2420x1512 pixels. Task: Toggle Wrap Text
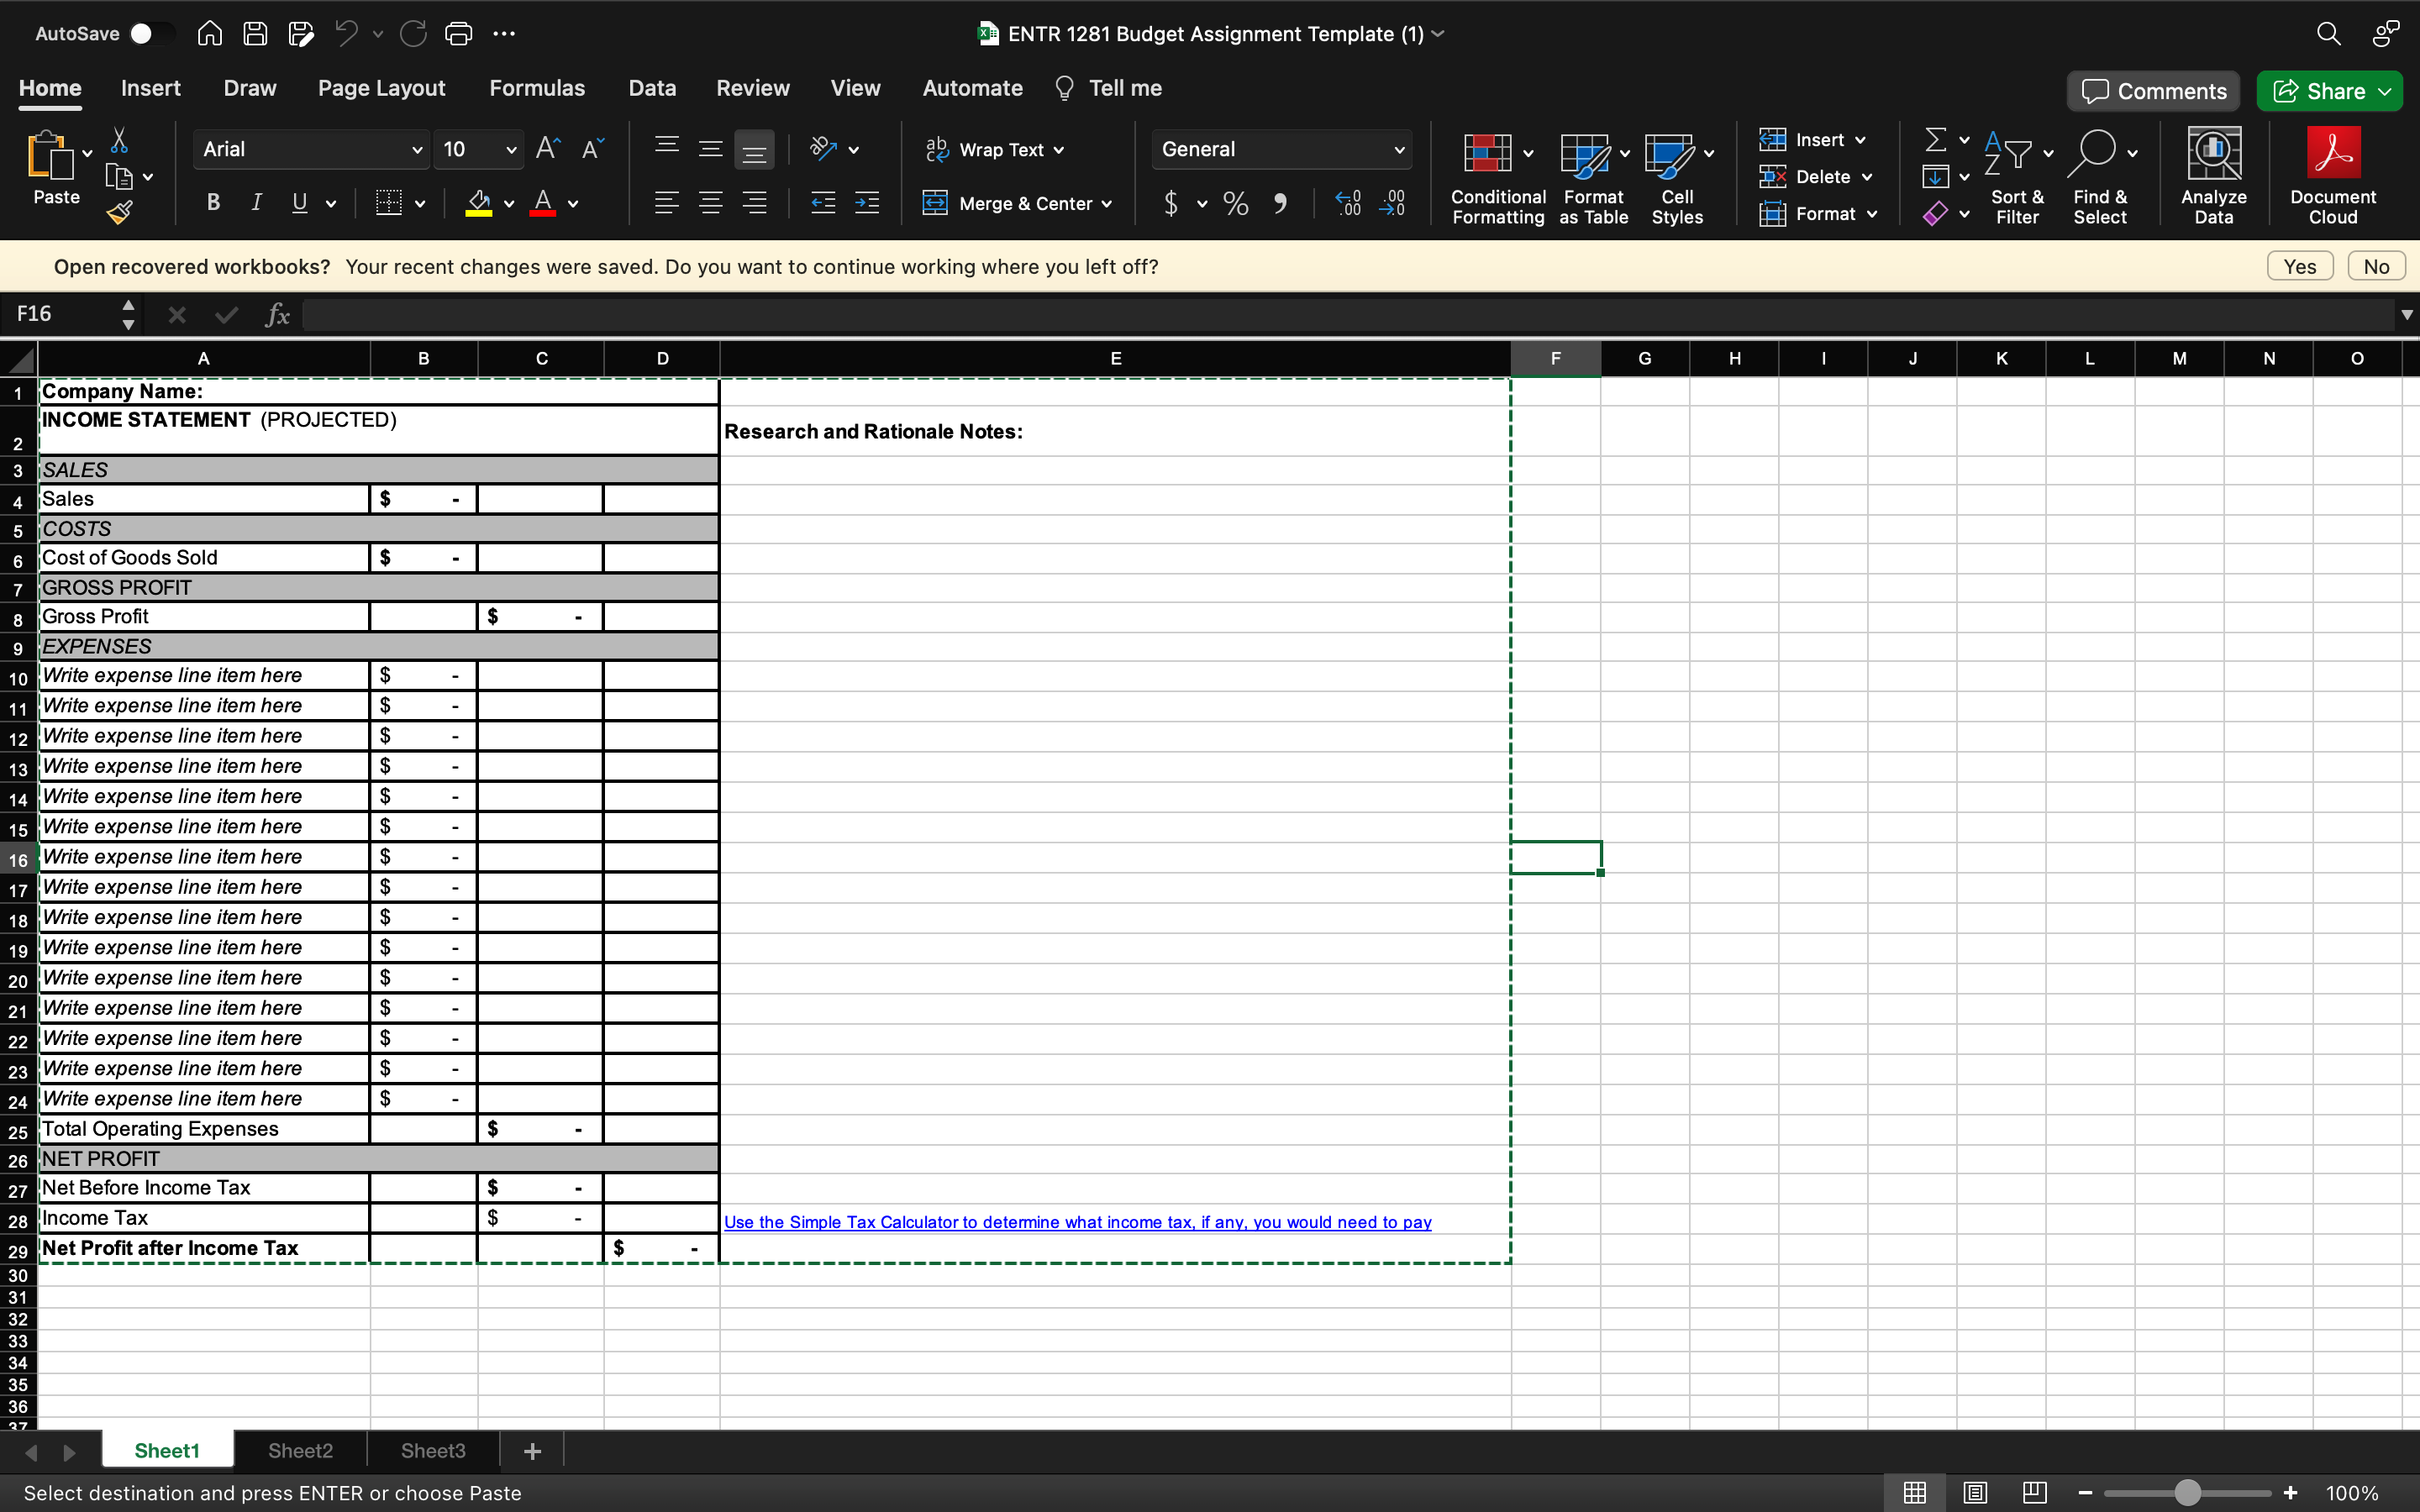994,149
